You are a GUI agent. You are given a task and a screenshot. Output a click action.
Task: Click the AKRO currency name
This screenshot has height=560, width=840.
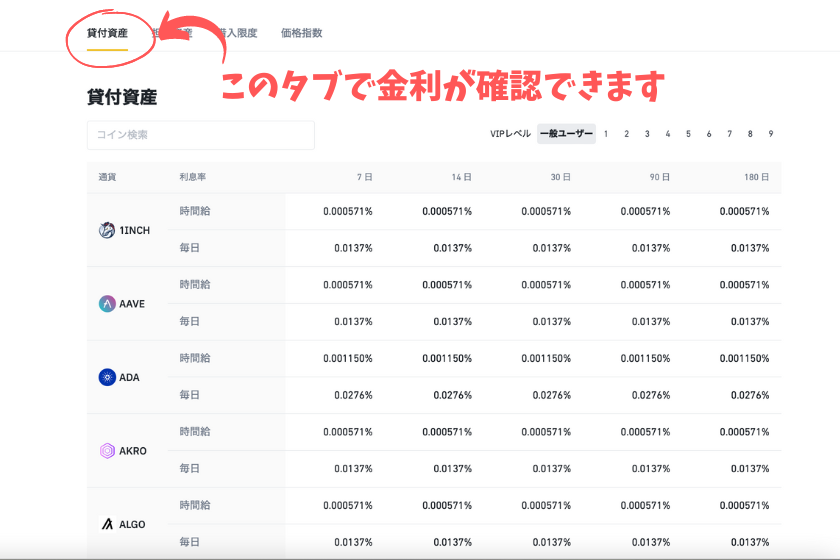(133, 451)
